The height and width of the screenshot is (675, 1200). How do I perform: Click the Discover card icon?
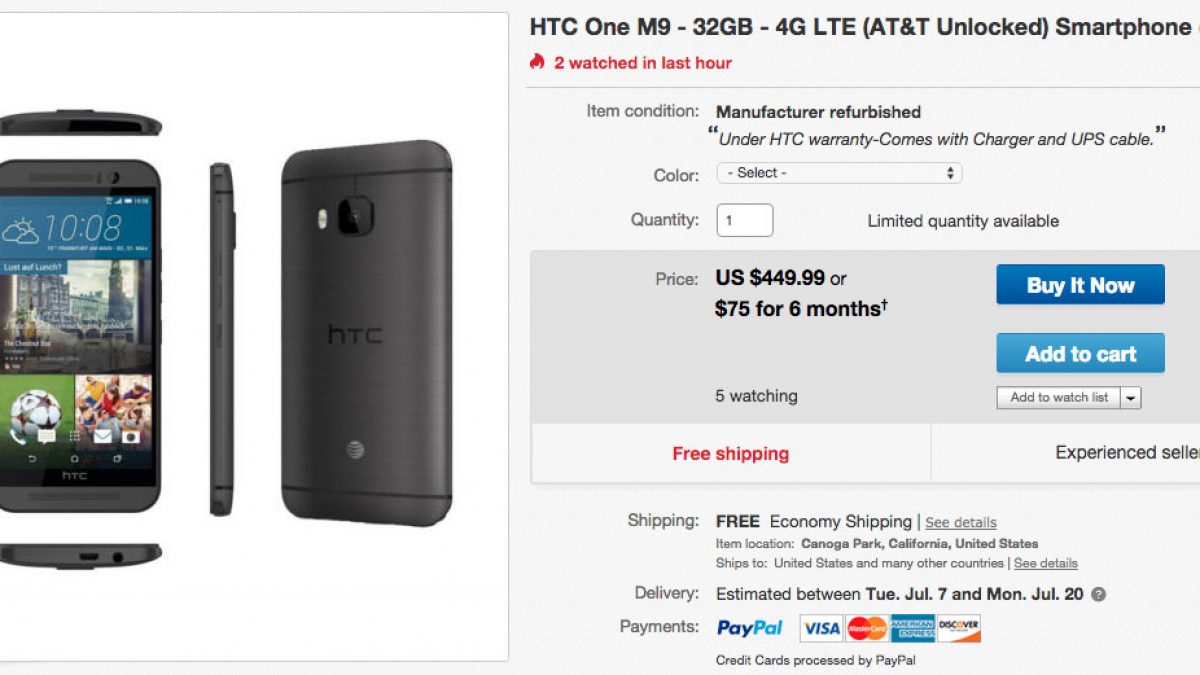tap(959, 628)
